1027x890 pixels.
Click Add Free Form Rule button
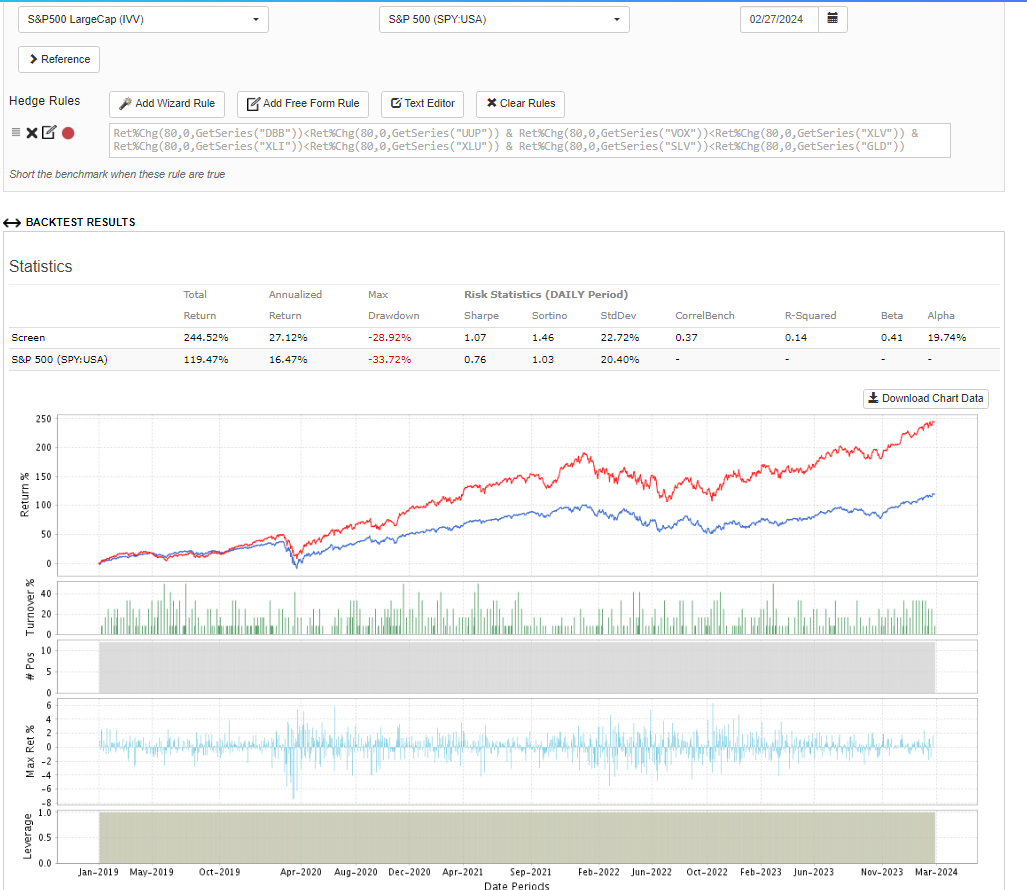click(x=303, y=103)
